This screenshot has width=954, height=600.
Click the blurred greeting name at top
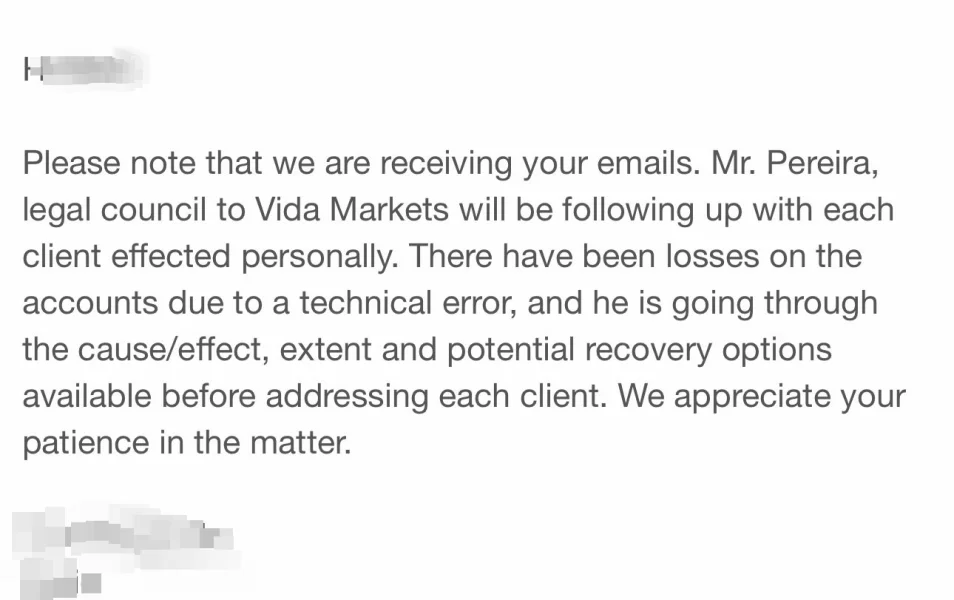tap(85, 69)
